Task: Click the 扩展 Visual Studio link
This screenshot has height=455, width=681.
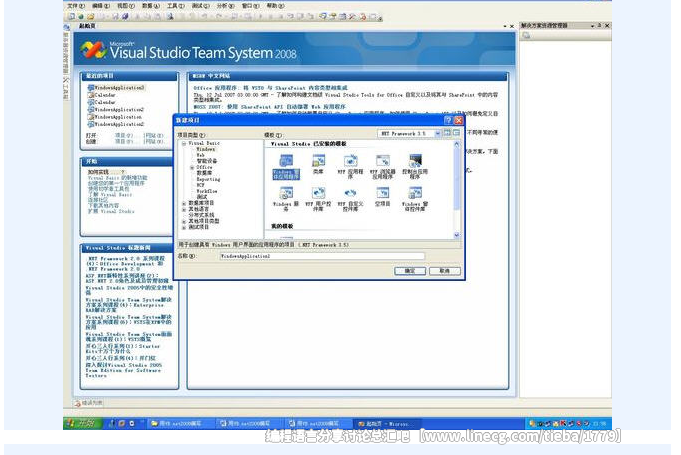Action: (x=111, y=211)
